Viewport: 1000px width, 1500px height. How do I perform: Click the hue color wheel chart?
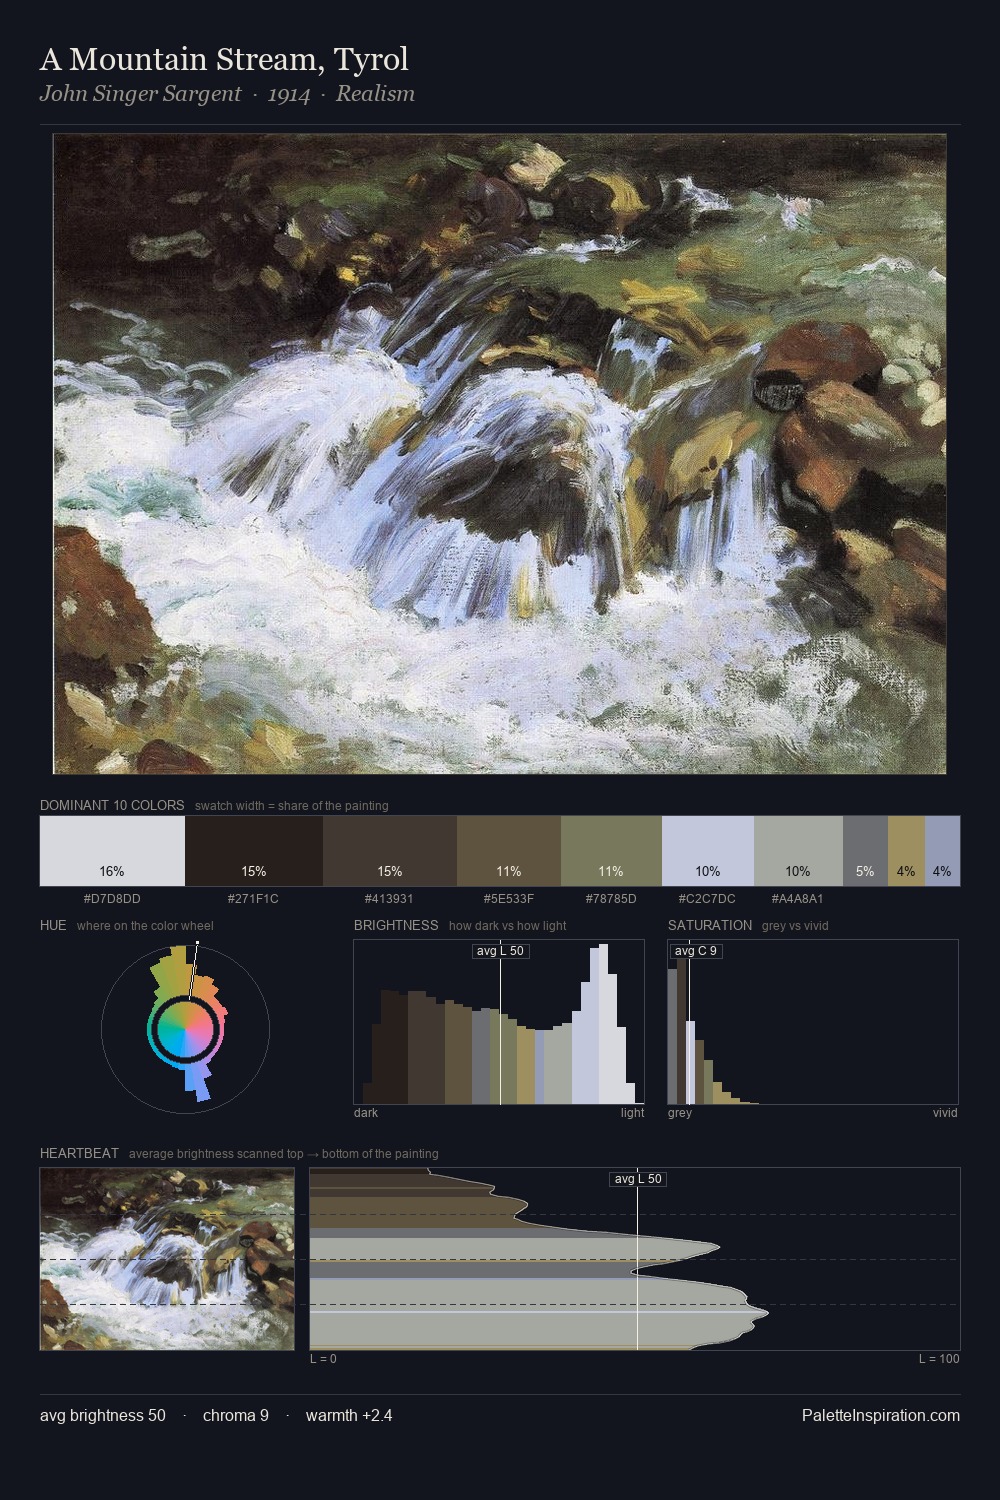(186, 1028)
